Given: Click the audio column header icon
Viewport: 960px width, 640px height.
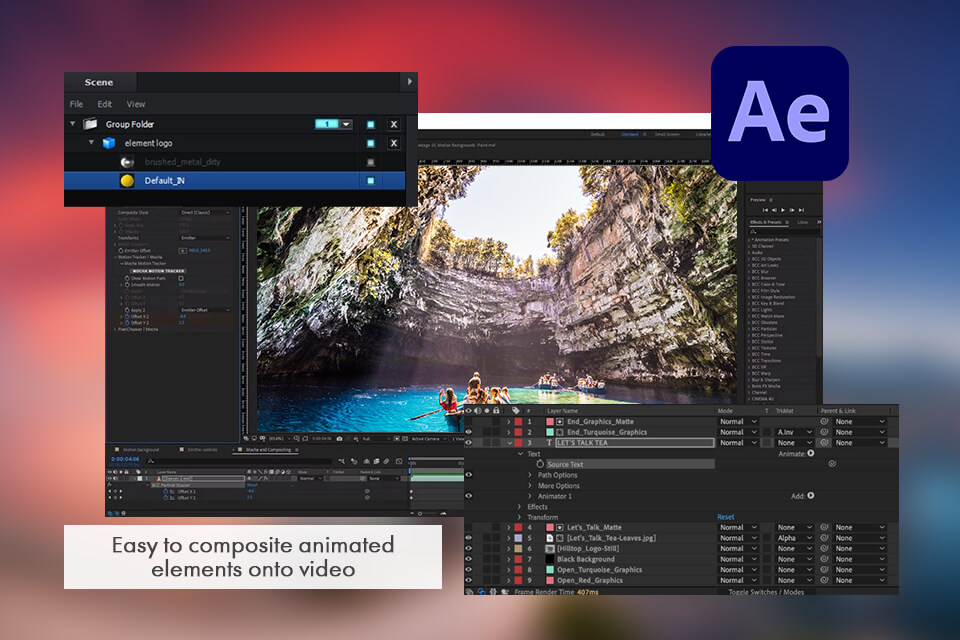Looking at the screenshot, I should (478, 411).
